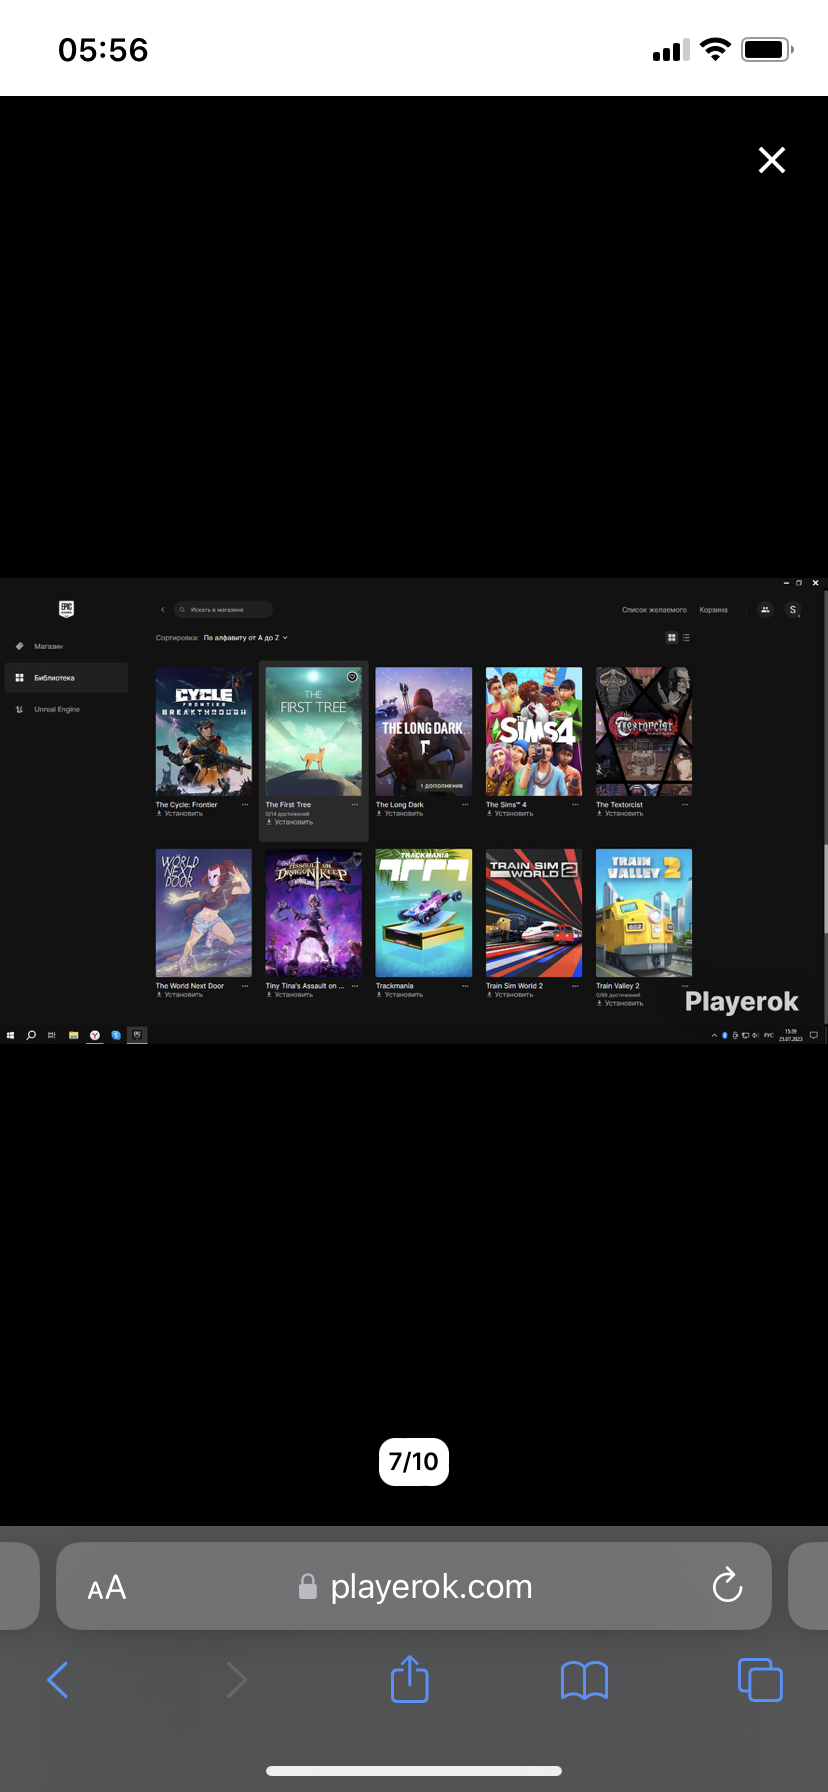The height and width of the screenshot is (1792, 828).
Task: Open The Long Dark cover art
Action: point(424,731)
